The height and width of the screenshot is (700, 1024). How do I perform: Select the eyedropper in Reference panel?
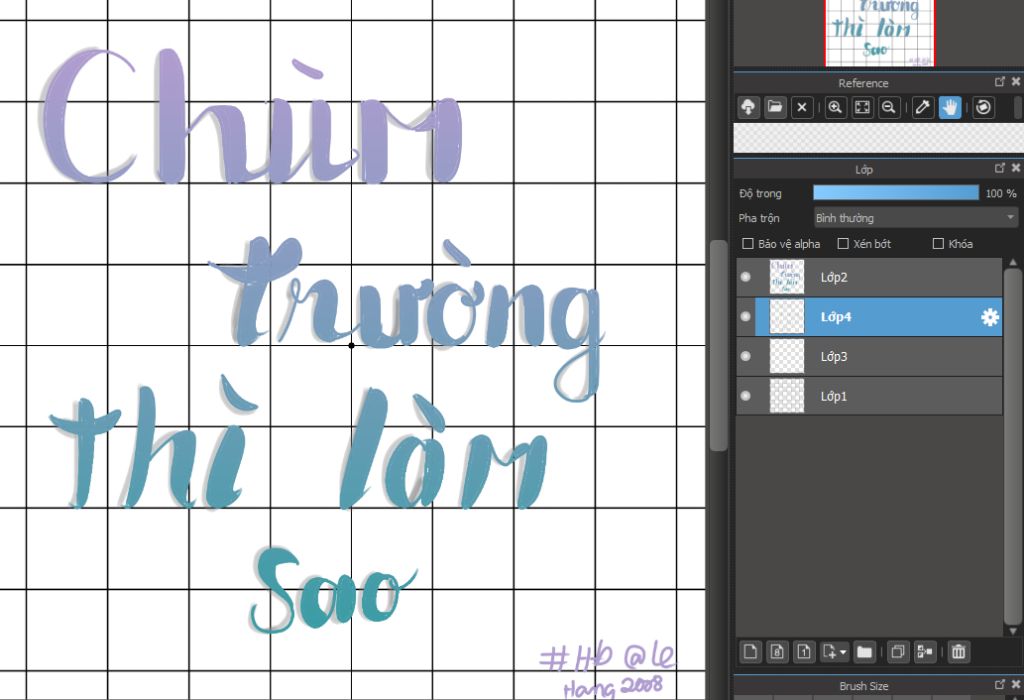click(x=923, y=108)
